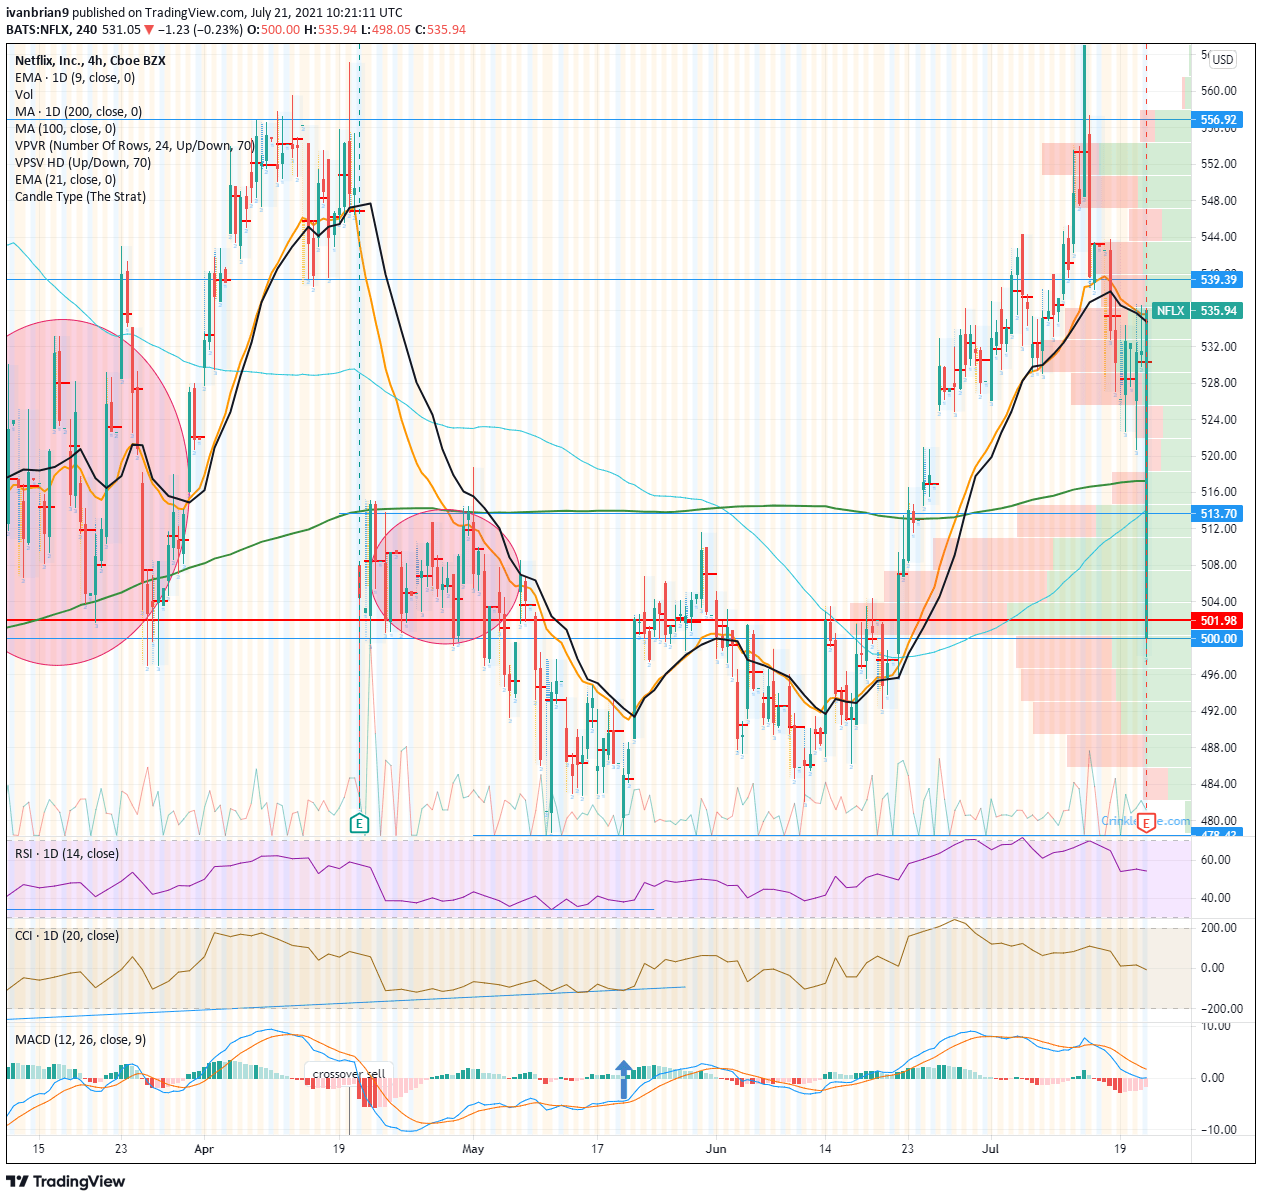
Task: Click the NFLX 535.94 last price tag
Action: point(1198,310)
